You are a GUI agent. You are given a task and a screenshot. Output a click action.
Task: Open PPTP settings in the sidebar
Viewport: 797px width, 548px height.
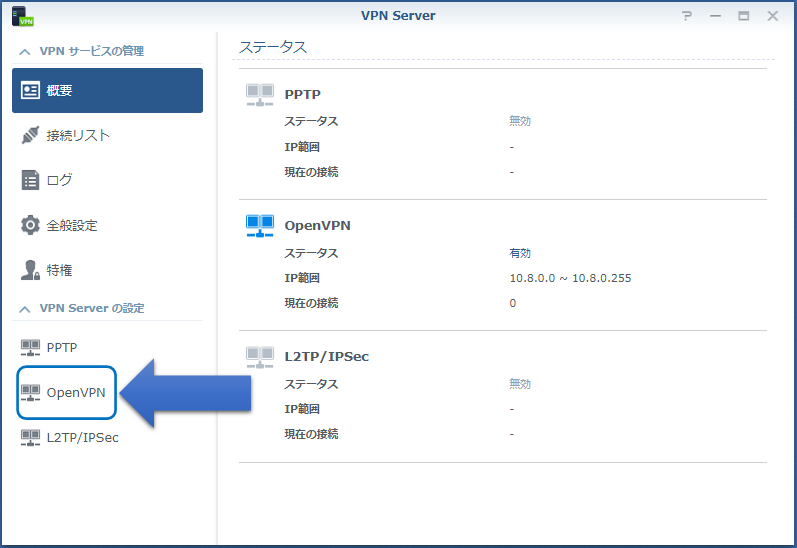click(x=107, y=348)
